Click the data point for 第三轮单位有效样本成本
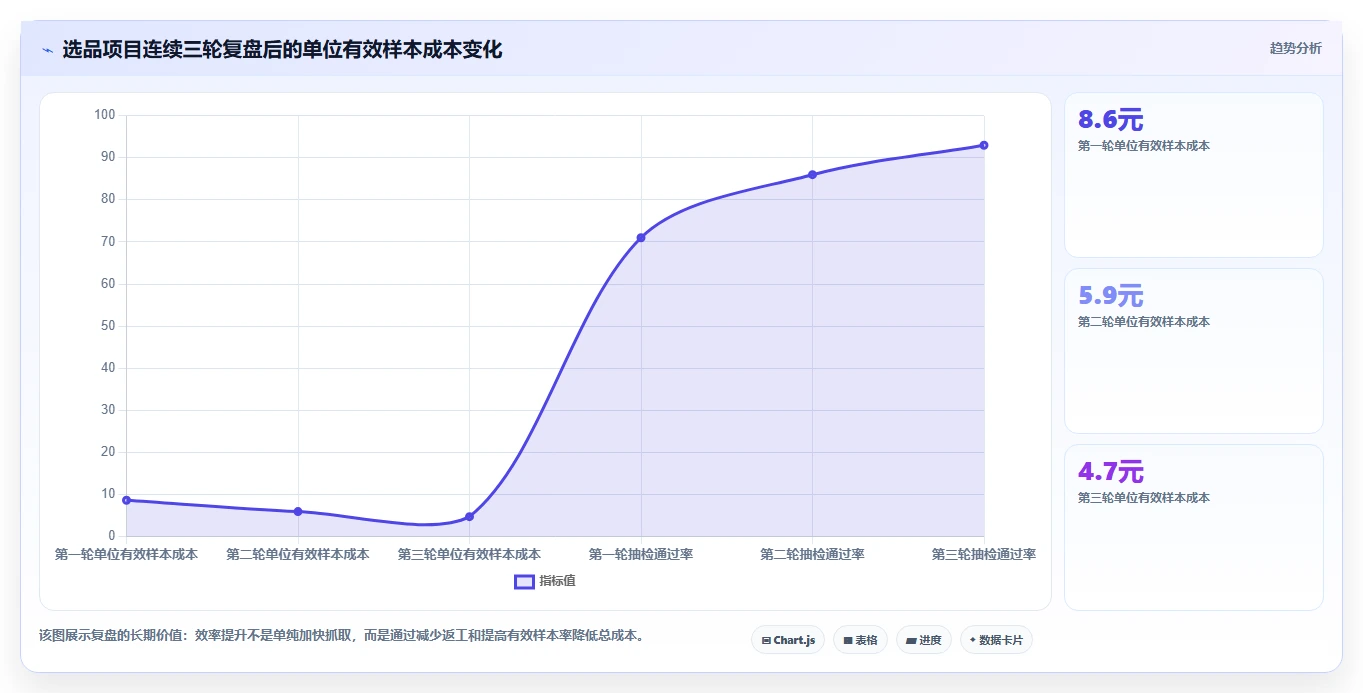 coord(469,516)
